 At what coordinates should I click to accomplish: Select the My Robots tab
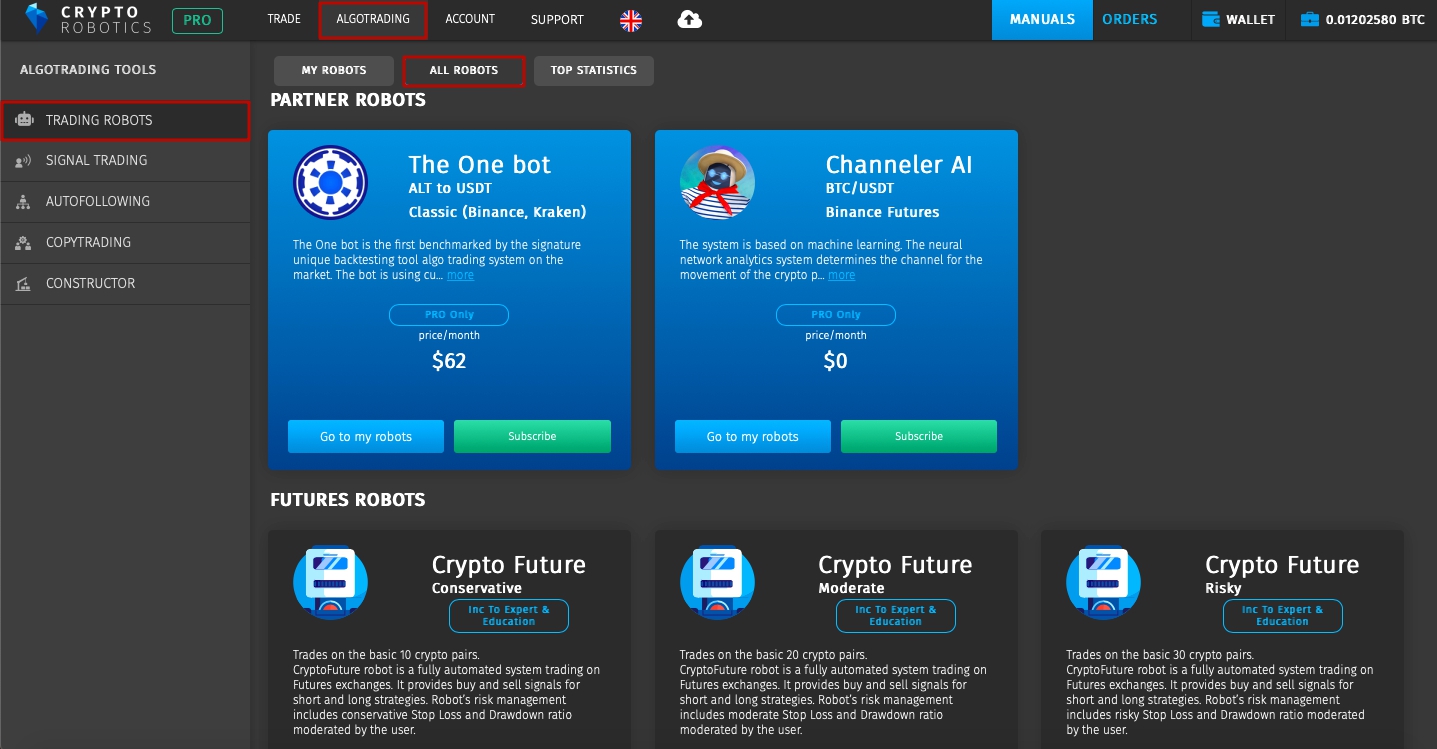(x=334, y=70)
